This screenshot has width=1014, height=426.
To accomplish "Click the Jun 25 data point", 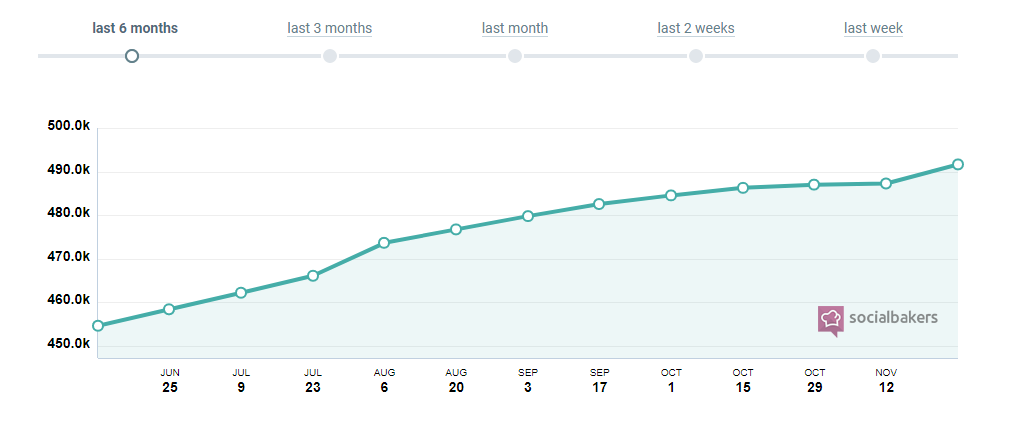I will pyautogui.click(x=169, y=309).
